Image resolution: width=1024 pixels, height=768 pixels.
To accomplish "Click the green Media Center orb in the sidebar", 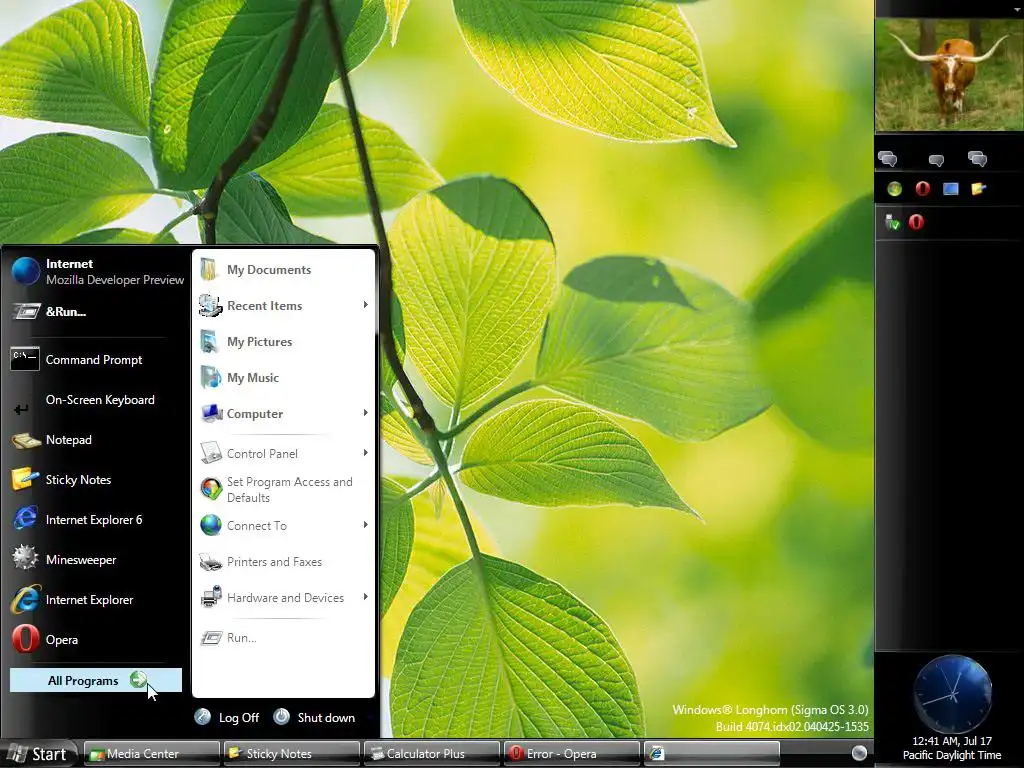I will click(895, 189).
